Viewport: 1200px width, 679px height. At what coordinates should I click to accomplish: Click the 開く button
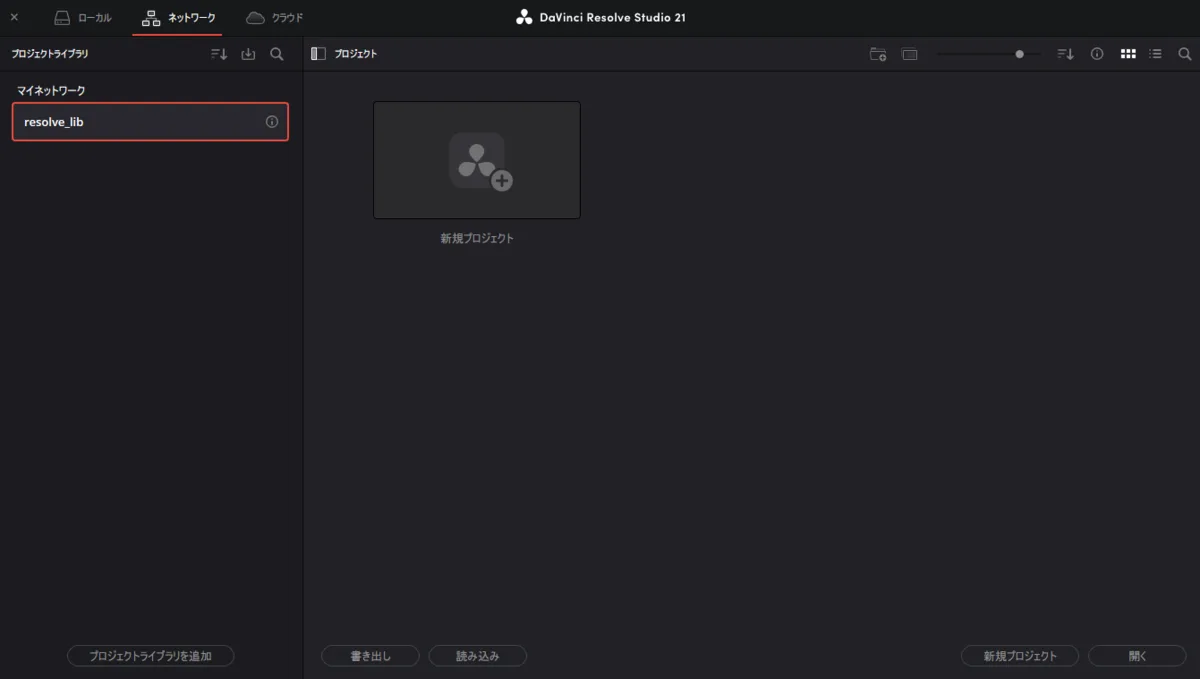coord(1138,656)
